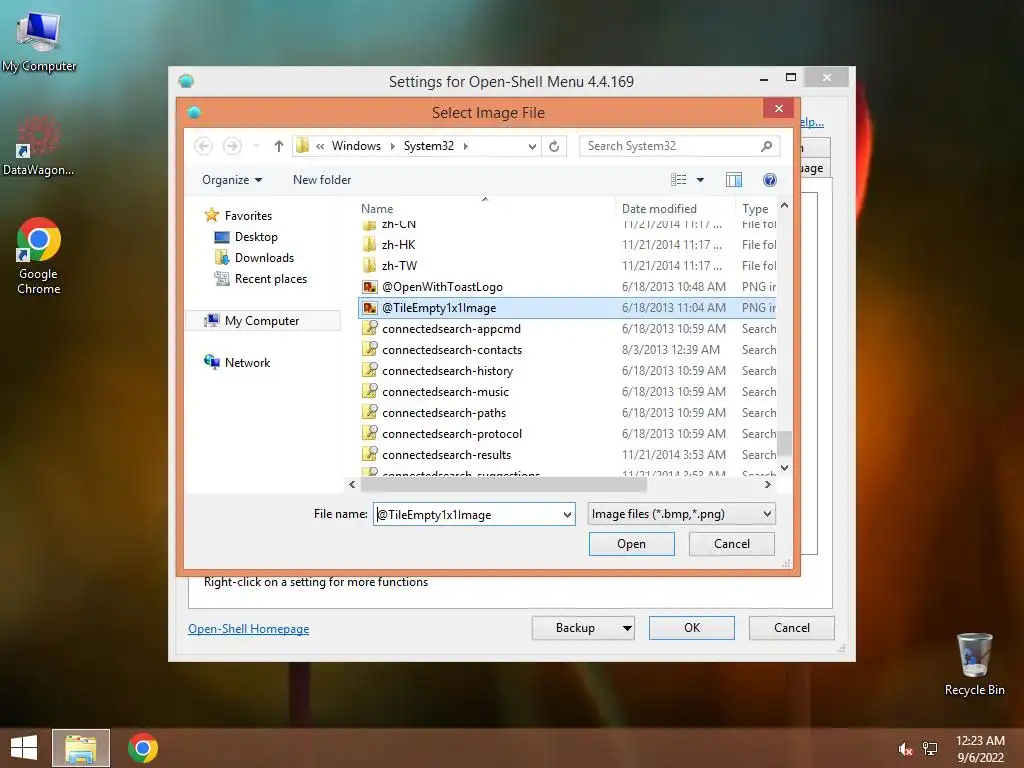Open the Backup dropdown button
The width and height of the screenshot is (1024, 768).
pos(583,628)
